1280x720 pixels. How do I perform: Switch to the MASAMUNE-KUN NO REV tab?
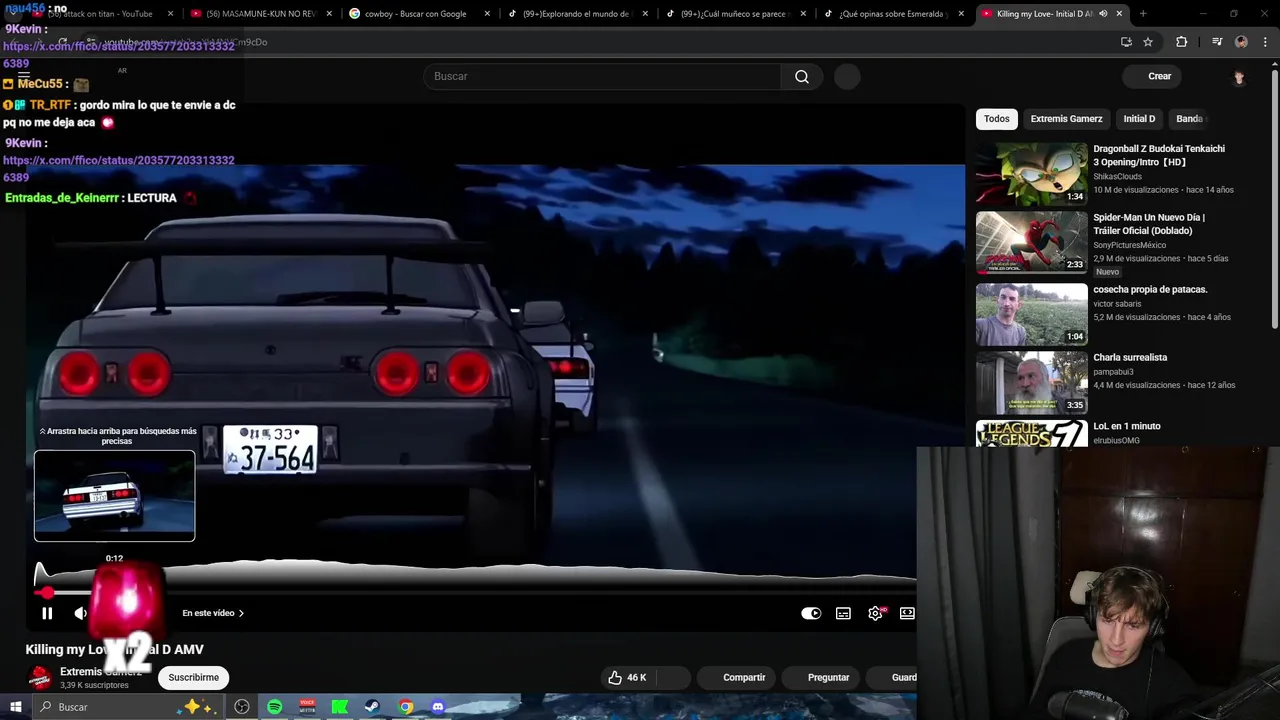point(255,14)
